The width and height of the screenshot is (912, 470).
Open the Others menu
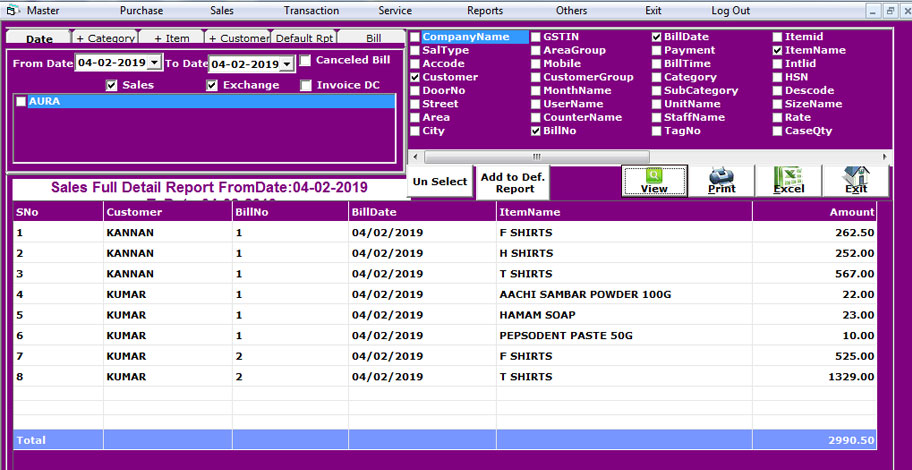(571, 10)
